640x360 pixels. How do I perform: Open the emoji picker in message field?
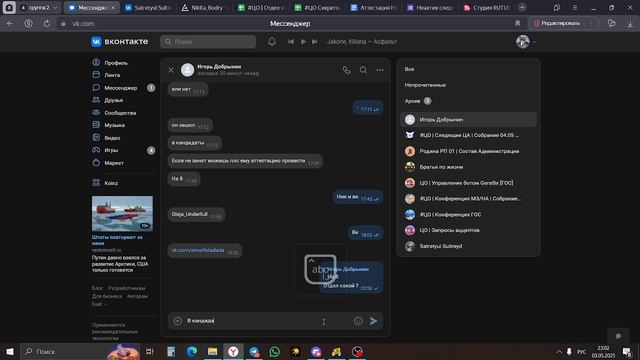point(358,321)
